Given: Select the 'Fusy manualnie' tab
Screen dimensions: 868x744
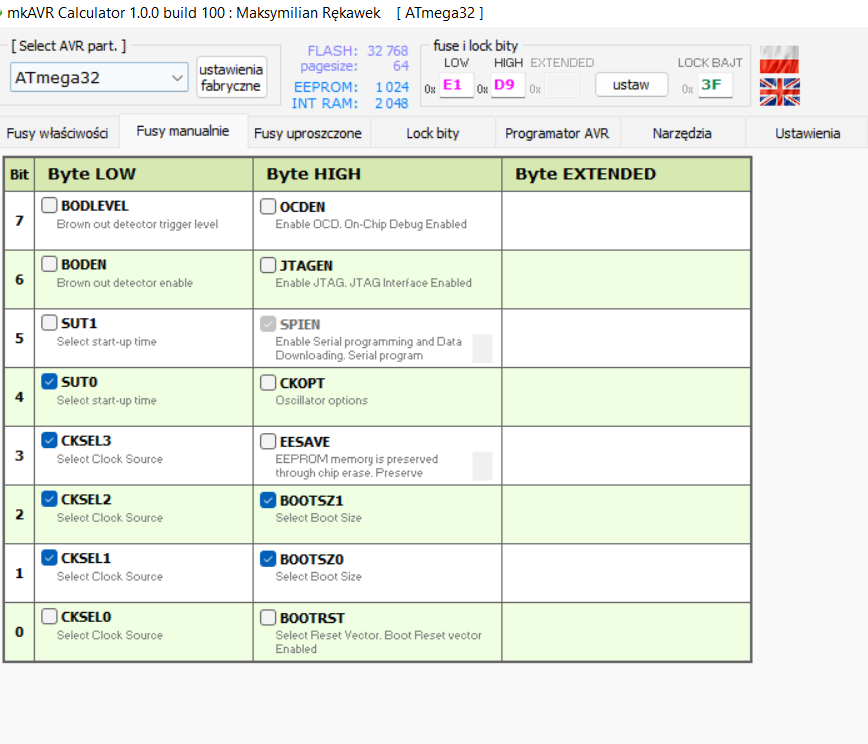Looking at the screenshot, I should [183, 131].
